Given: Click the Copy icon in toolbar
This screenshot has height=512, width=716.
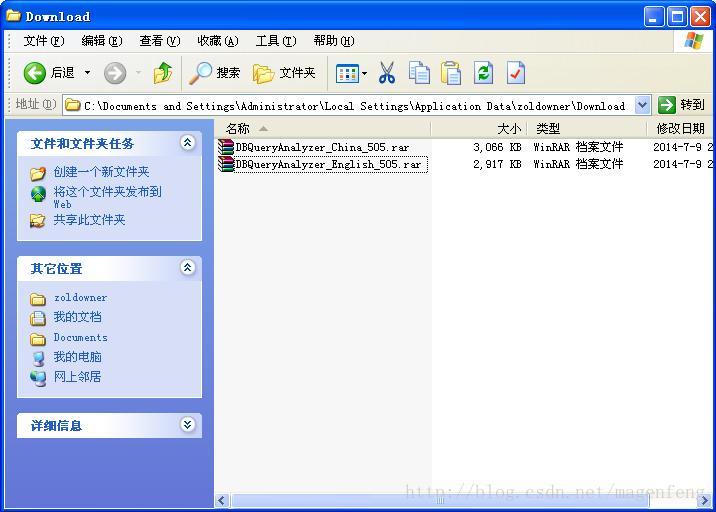Looking at the screenshot, I should click(x=419, y=73).
